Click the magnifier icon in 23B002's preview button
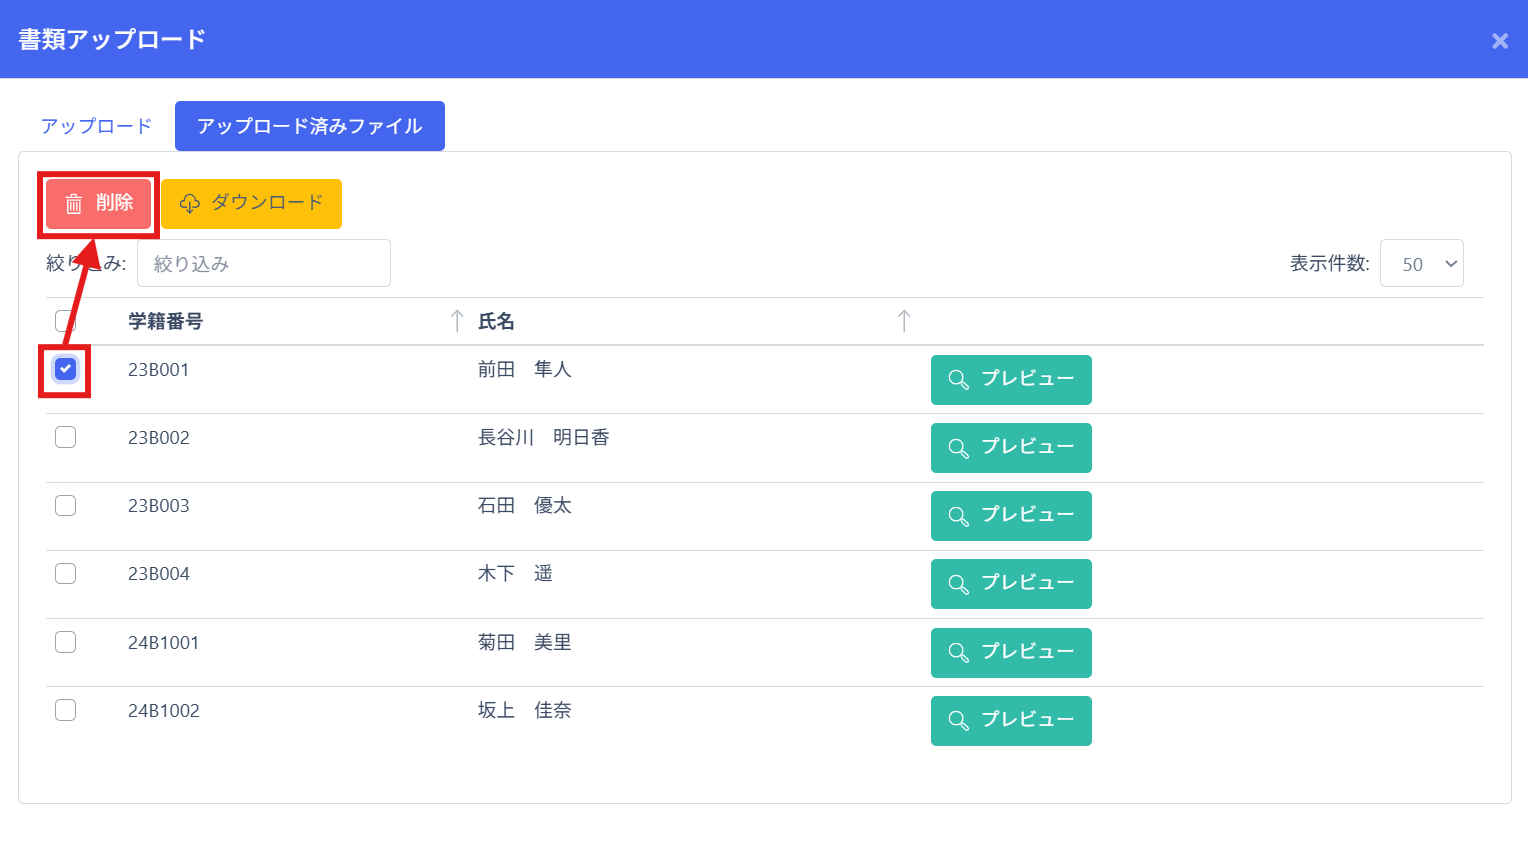This screenshot has width=1528, height=853. [x=958, y=448]
